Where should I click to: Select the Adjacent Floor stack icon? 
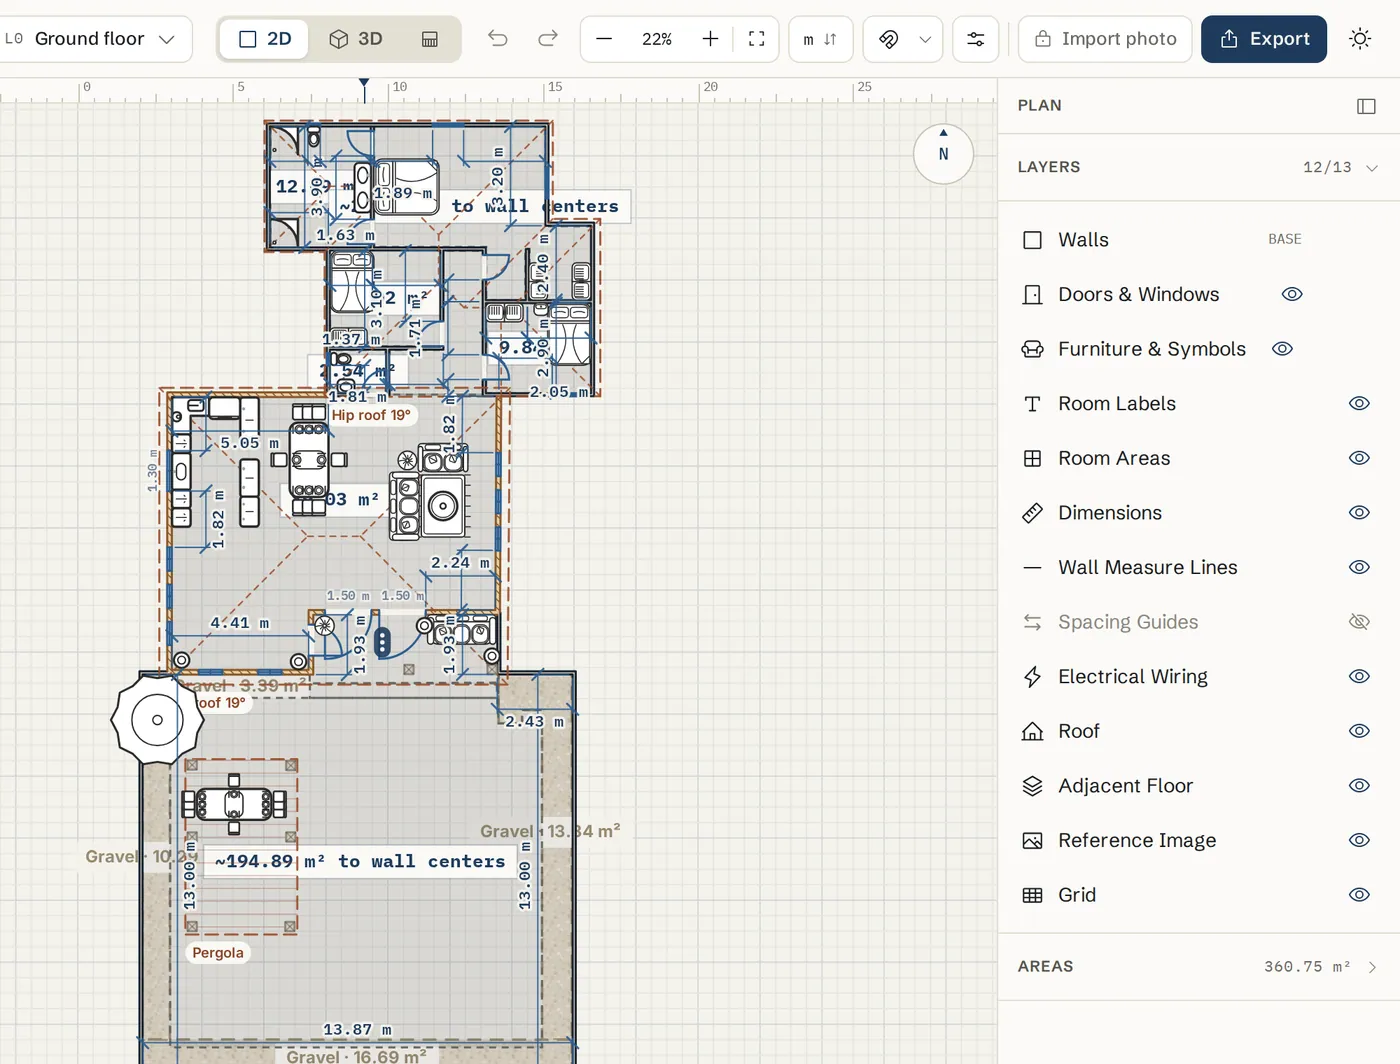pos(1033,786)
